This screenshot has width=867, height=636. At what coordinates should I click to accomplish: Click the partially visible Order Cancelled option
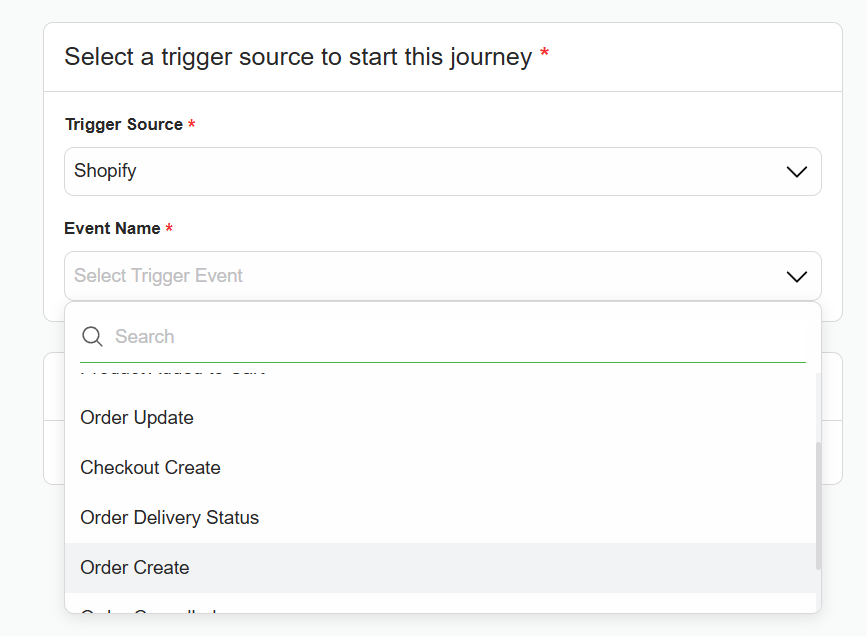pos(150,609)
